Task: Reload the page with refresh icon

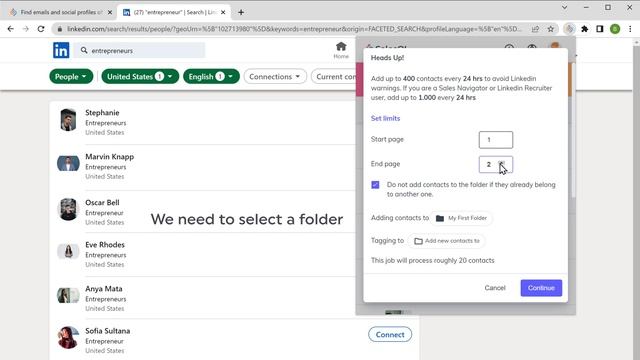Action: click(x=41, y=29)
